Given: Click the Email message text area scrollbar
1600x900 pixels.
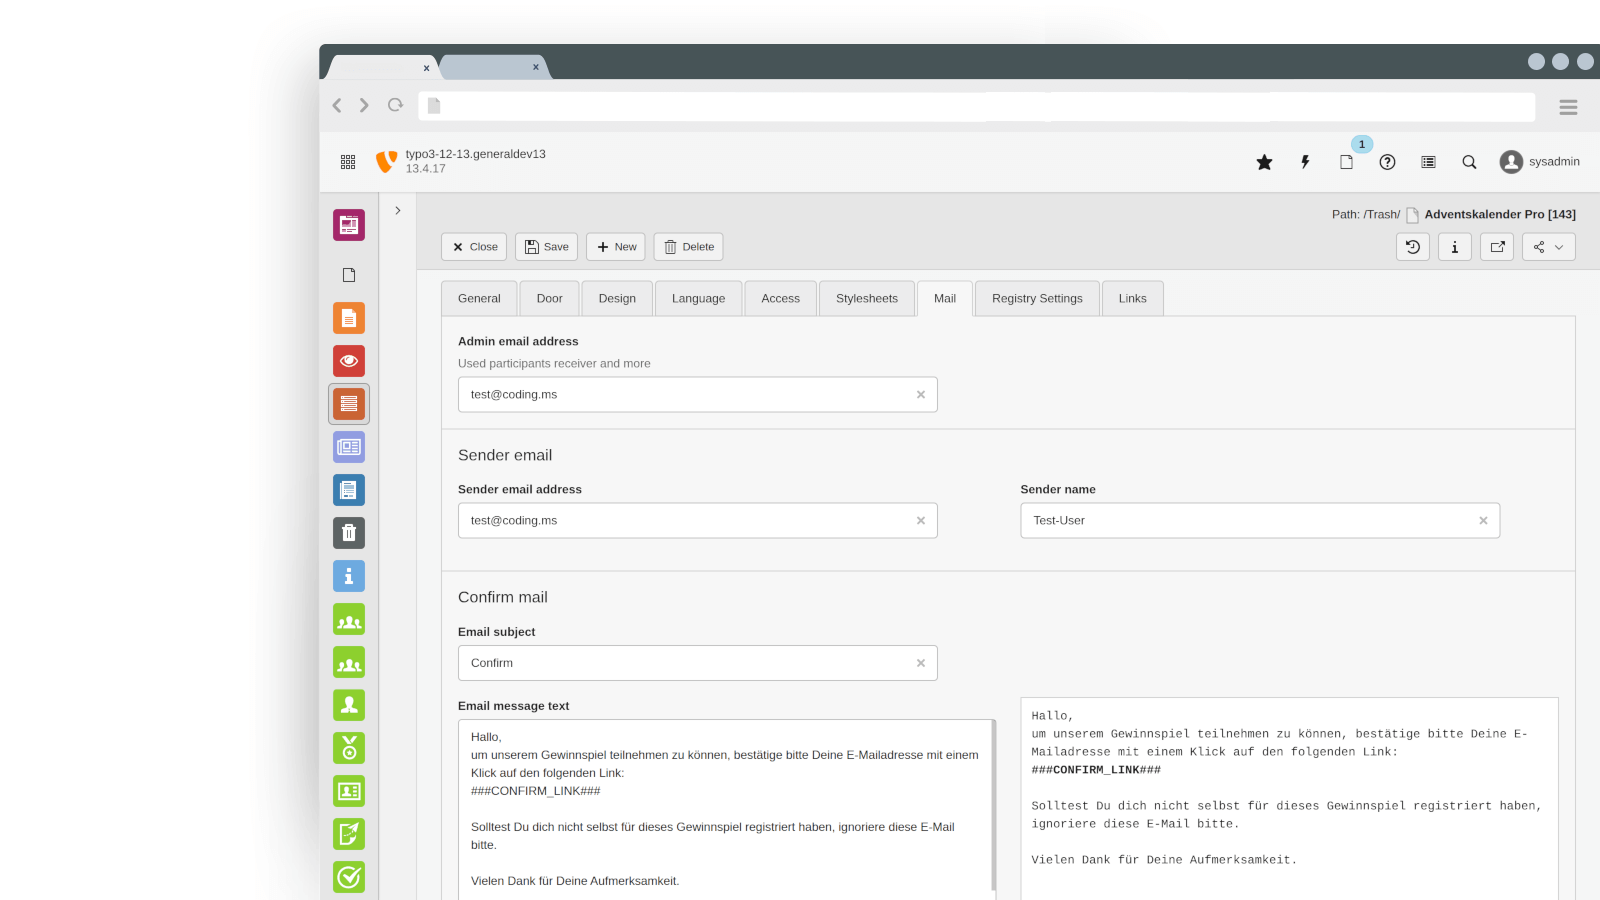Looking at the screenshot, I should click(x=994, y=805).
